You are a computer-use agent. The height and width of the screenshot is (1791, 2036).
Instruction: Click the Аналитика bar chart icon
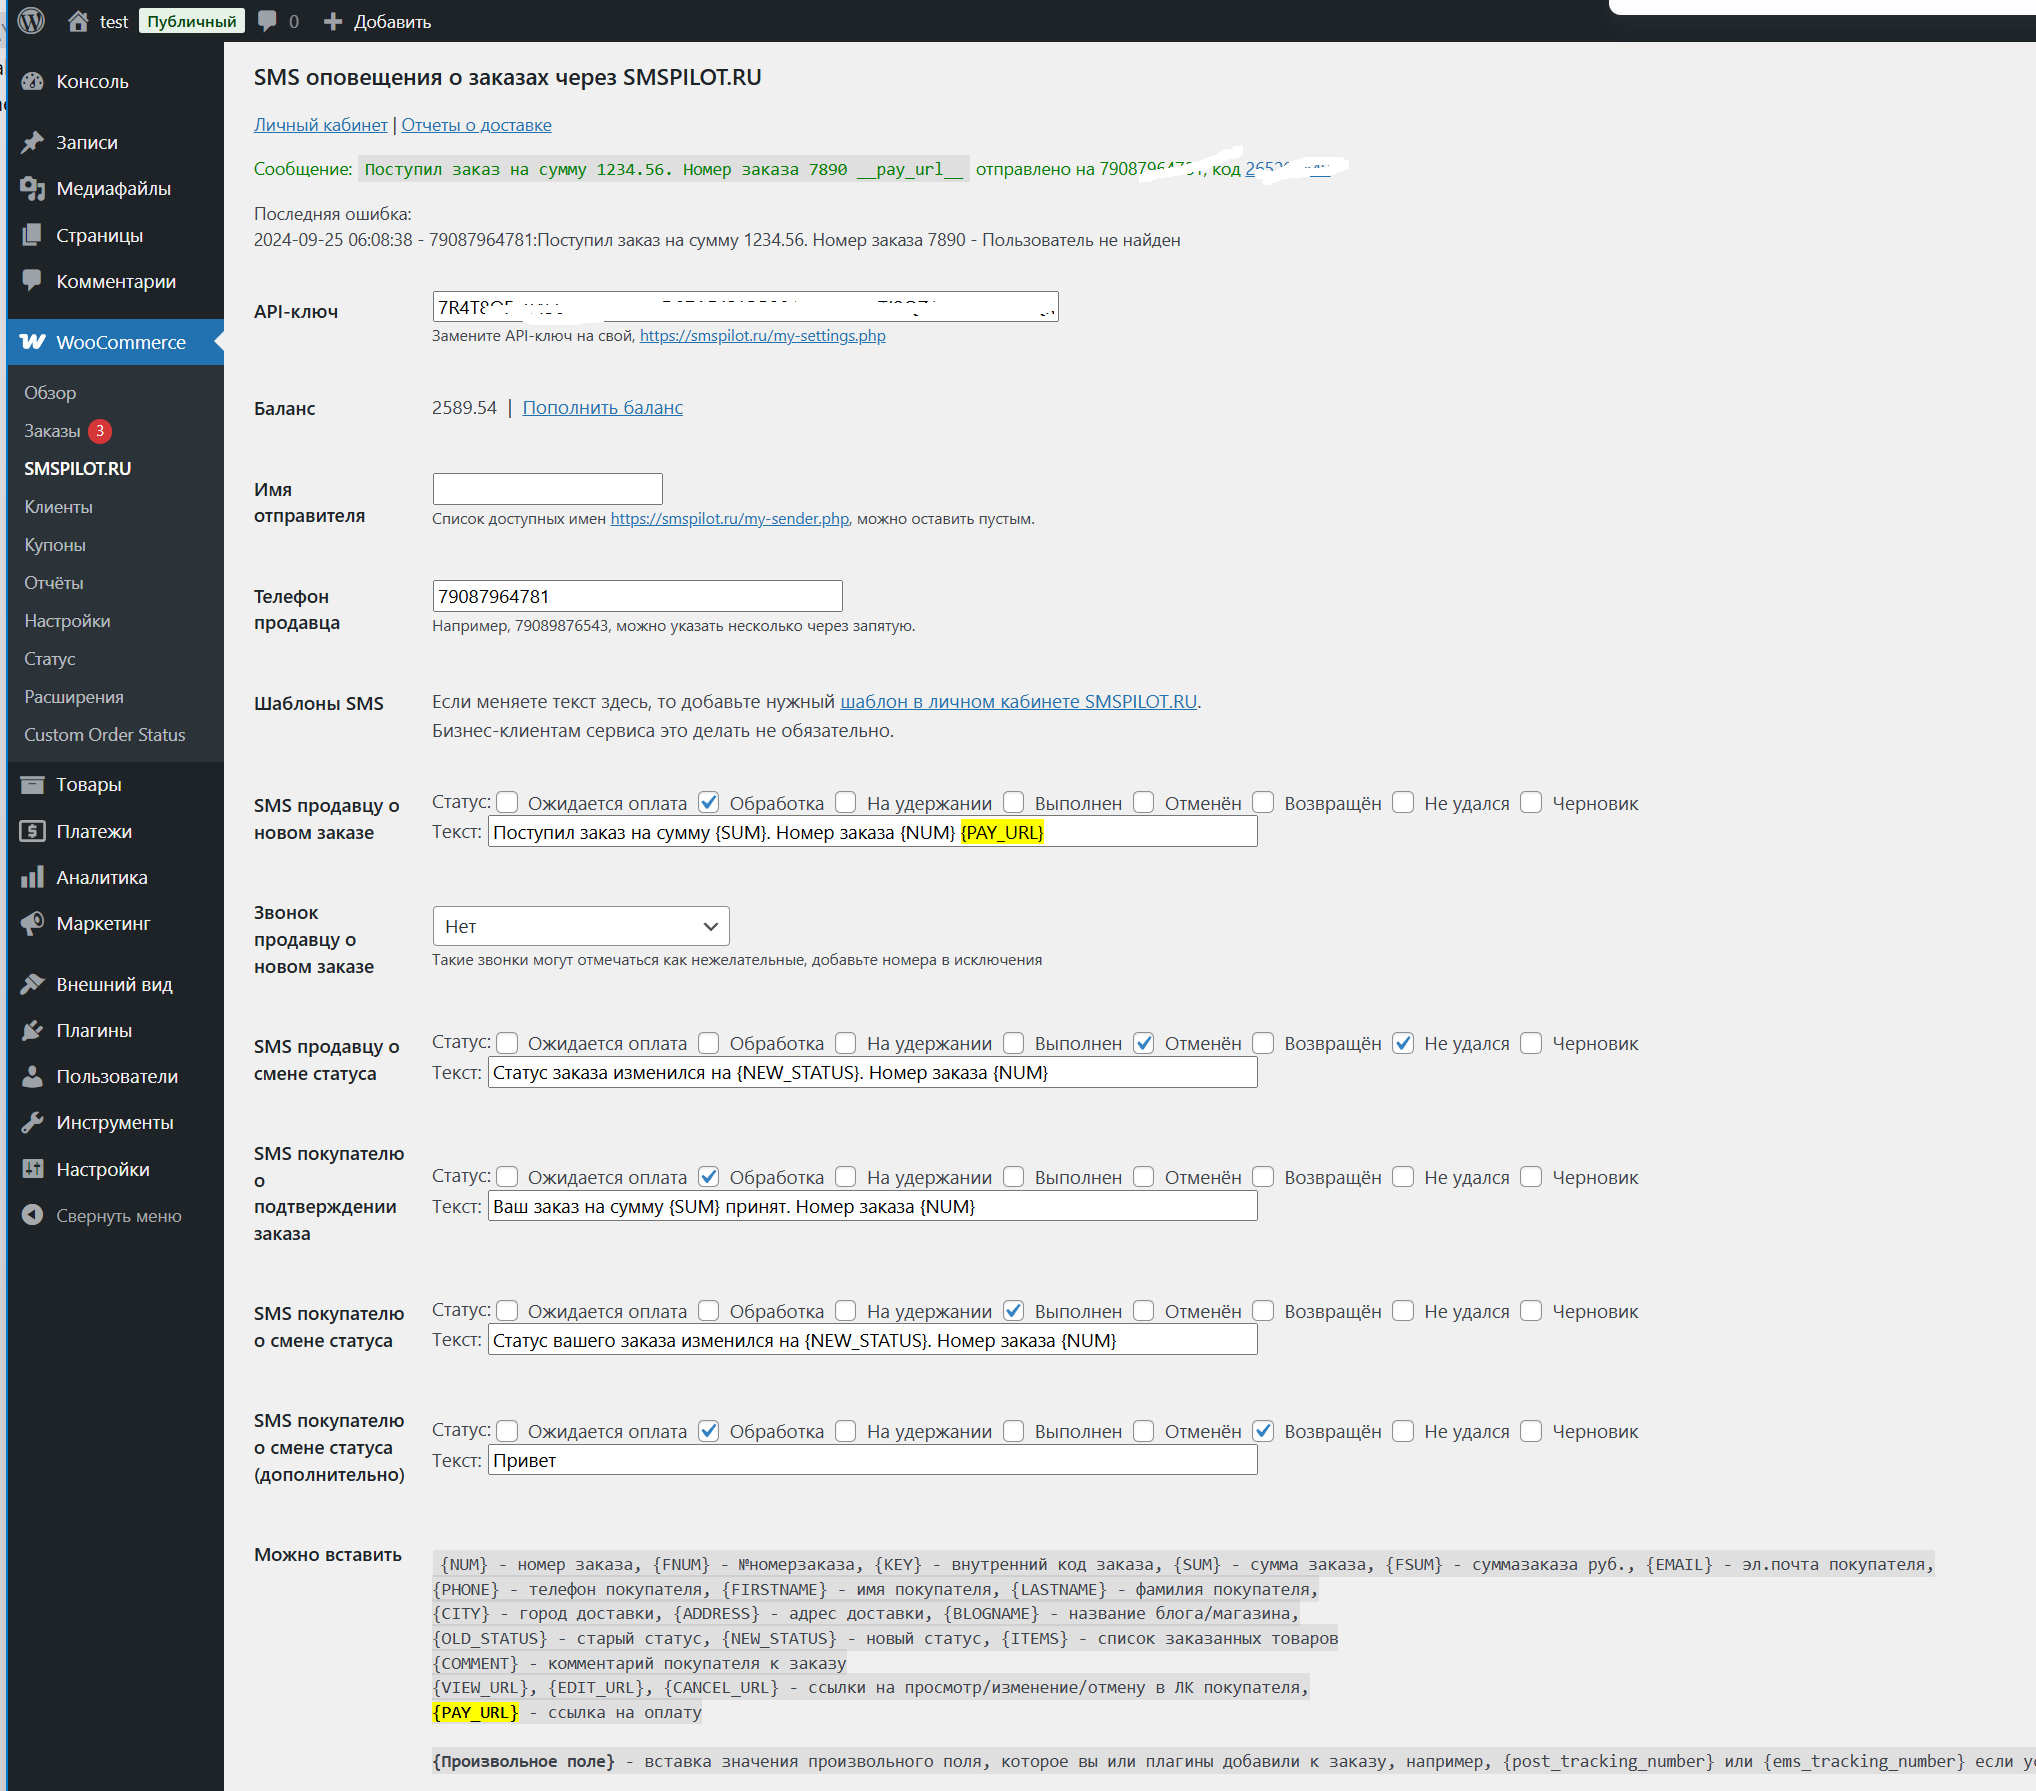click(x=32, y=877)
